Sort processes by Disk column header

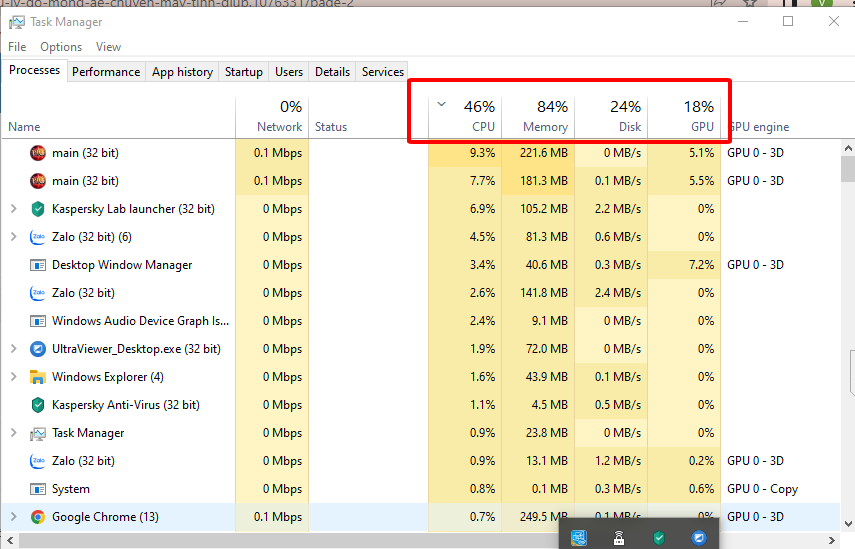pos(613,117)
